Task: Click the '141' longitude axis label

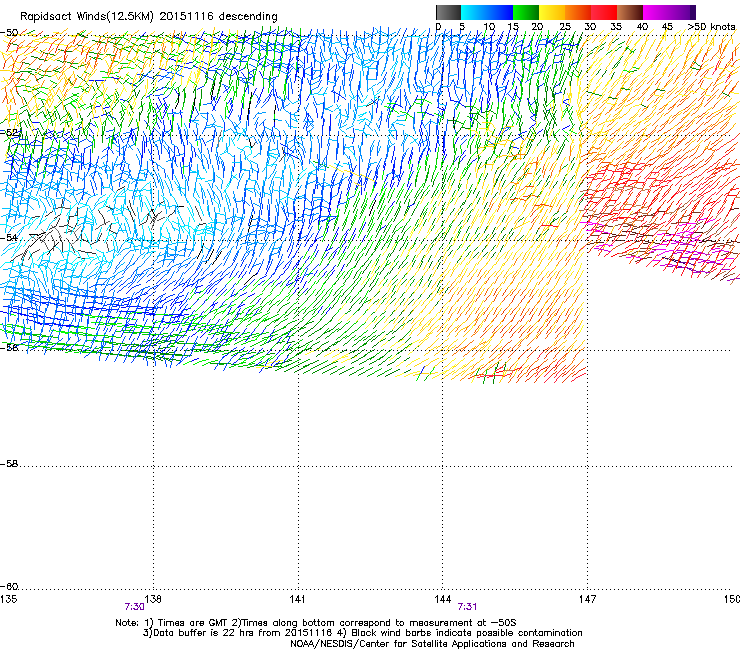Action: click(297, 599)
